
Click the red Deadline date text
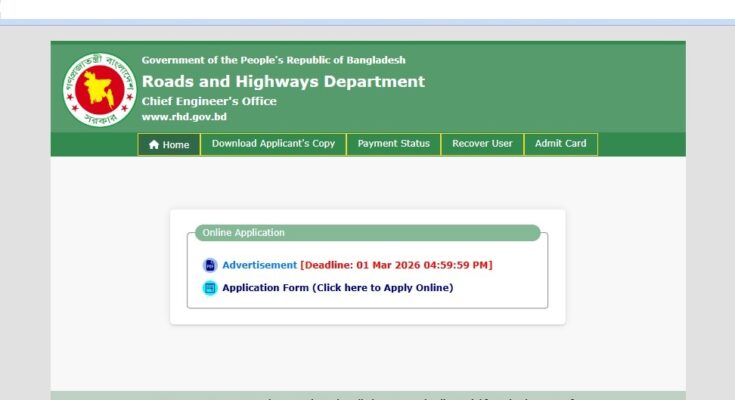pos(396,265)
